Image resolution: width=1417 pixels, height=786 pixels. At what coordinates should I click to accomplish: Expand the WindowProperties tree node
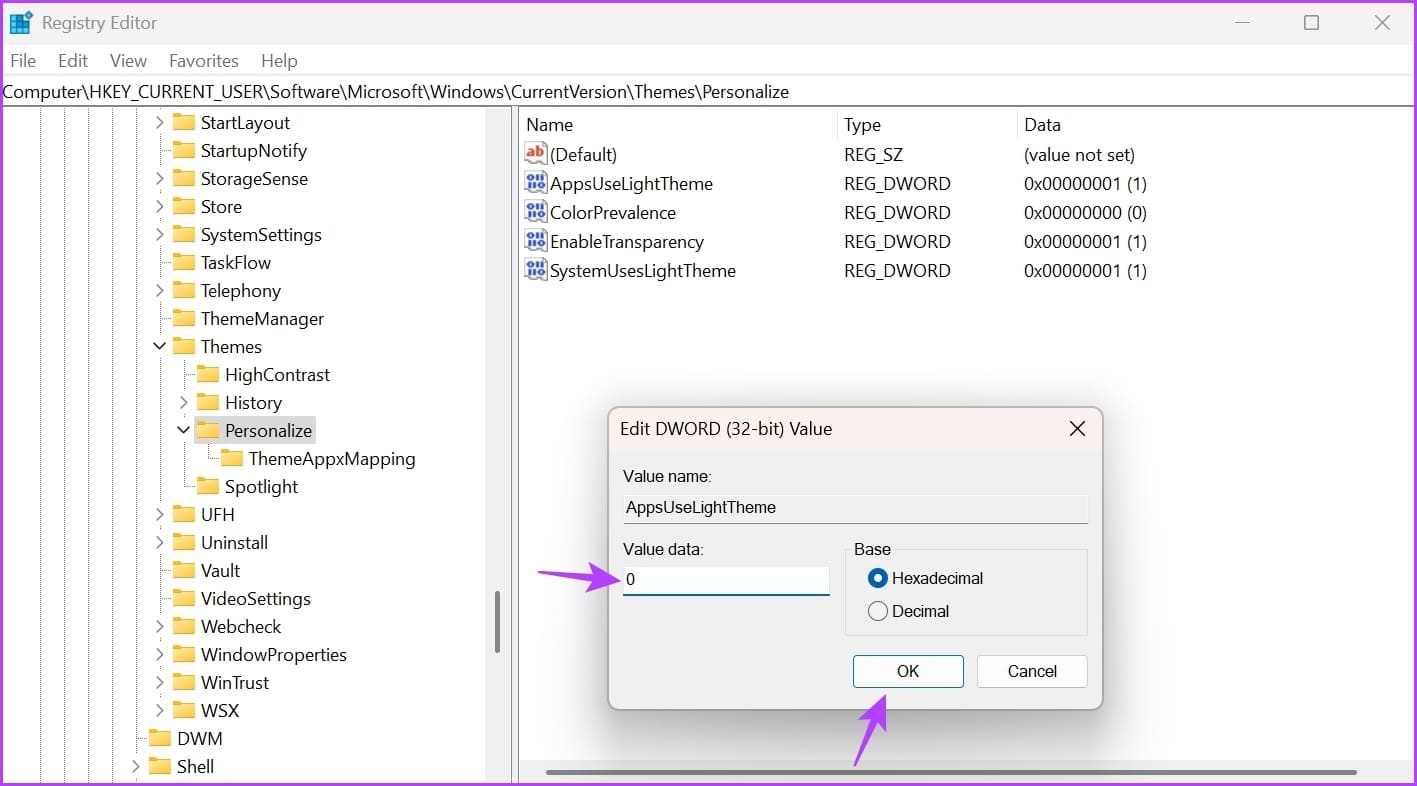coord(159,654)
